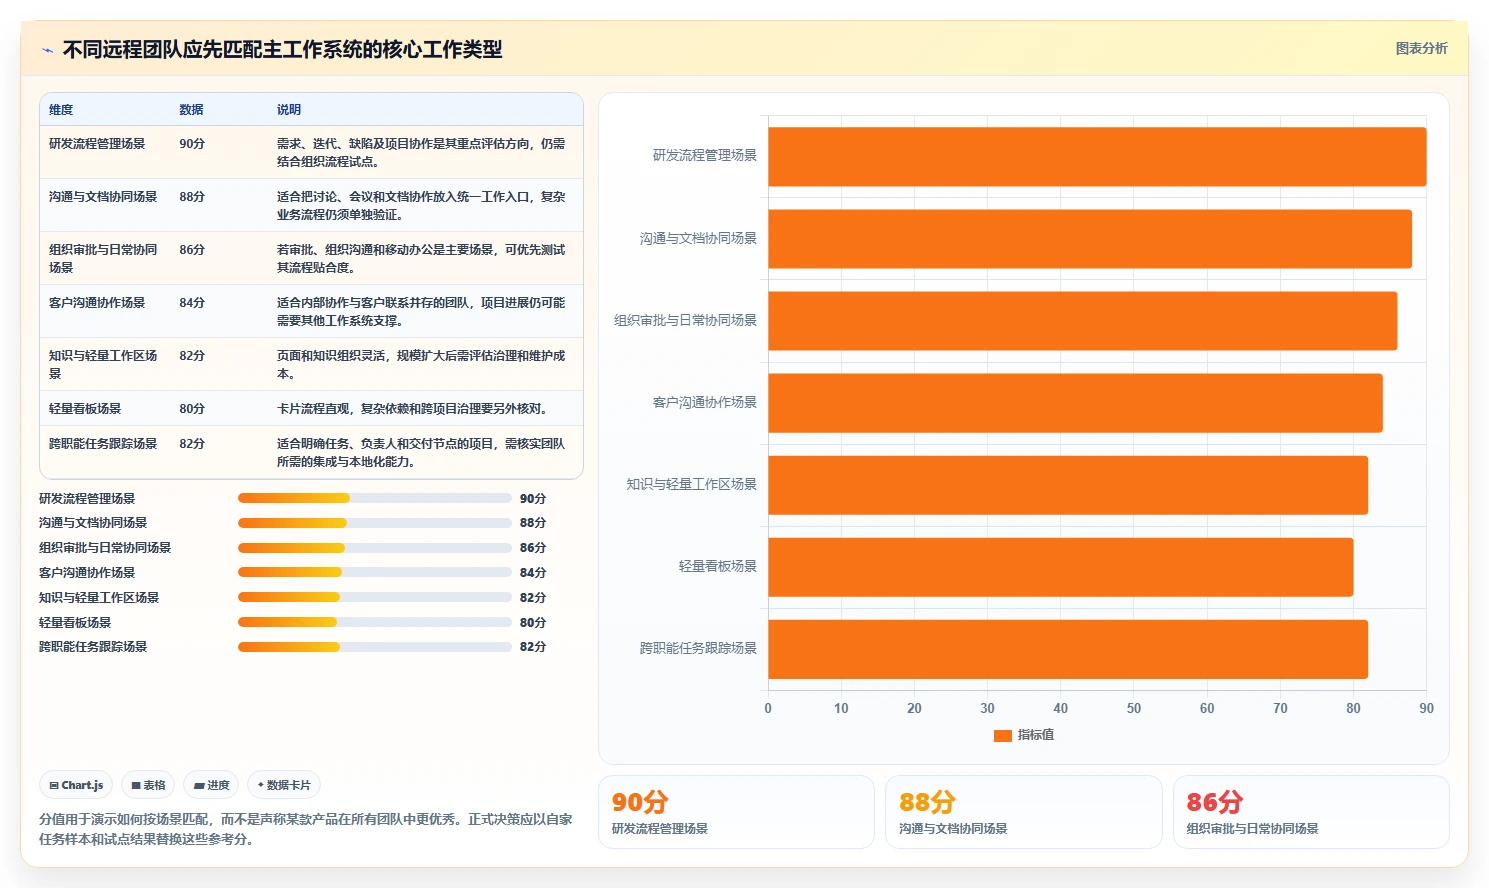Select the 表格 tag chip
Screen dimensions: 1489x888
[148, 785]
